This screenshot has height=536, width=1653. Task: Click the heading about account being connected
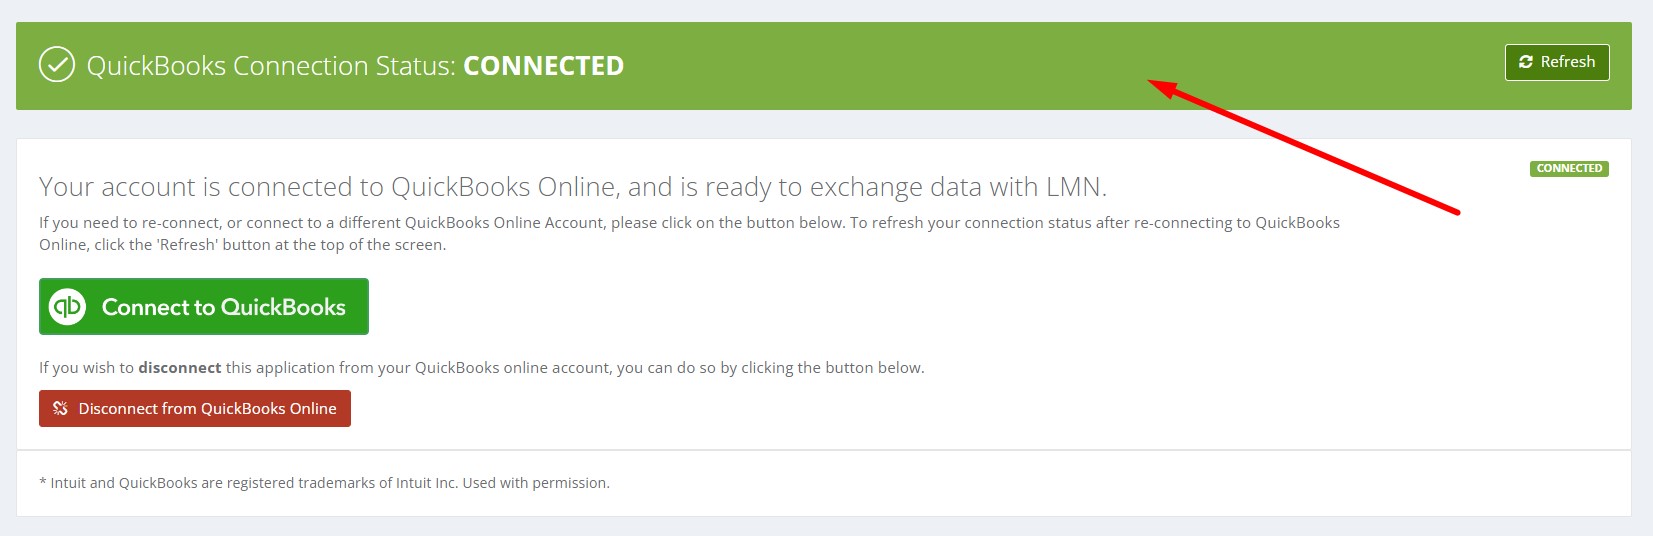tap(572, 187)
